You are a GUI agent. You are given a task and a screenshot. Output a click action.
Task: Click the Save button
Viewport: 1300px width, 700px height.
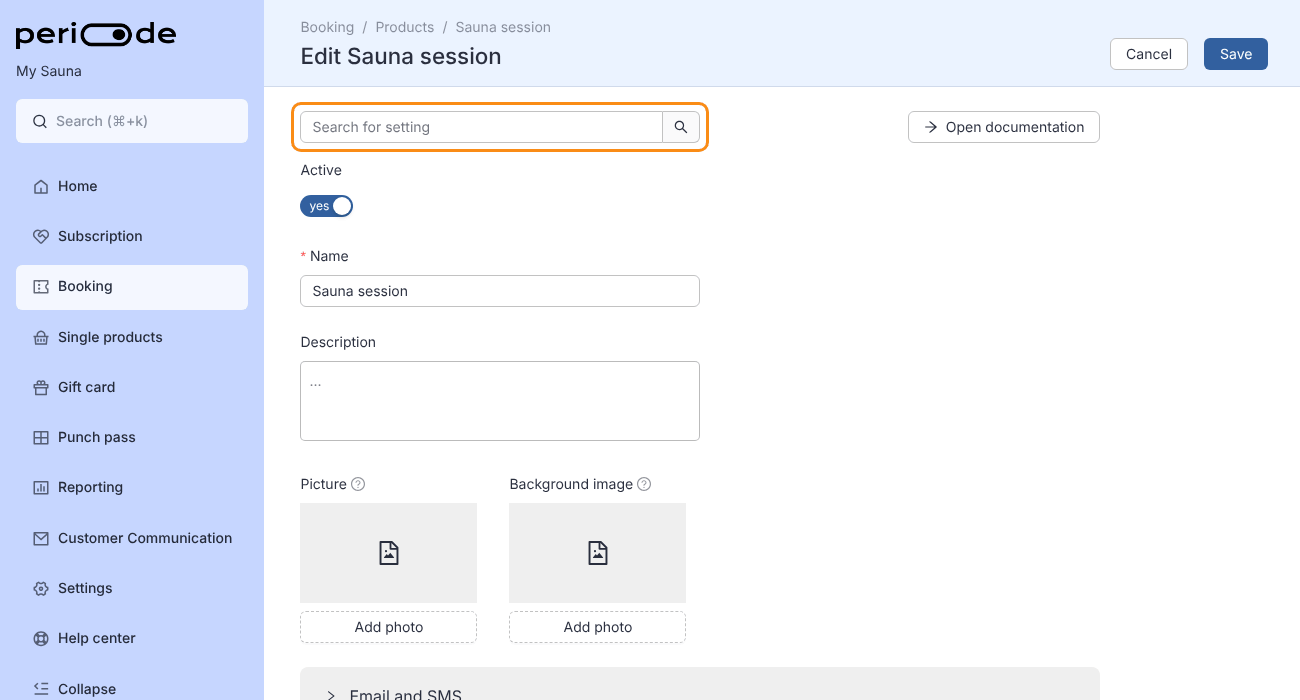click(1236, 54)
